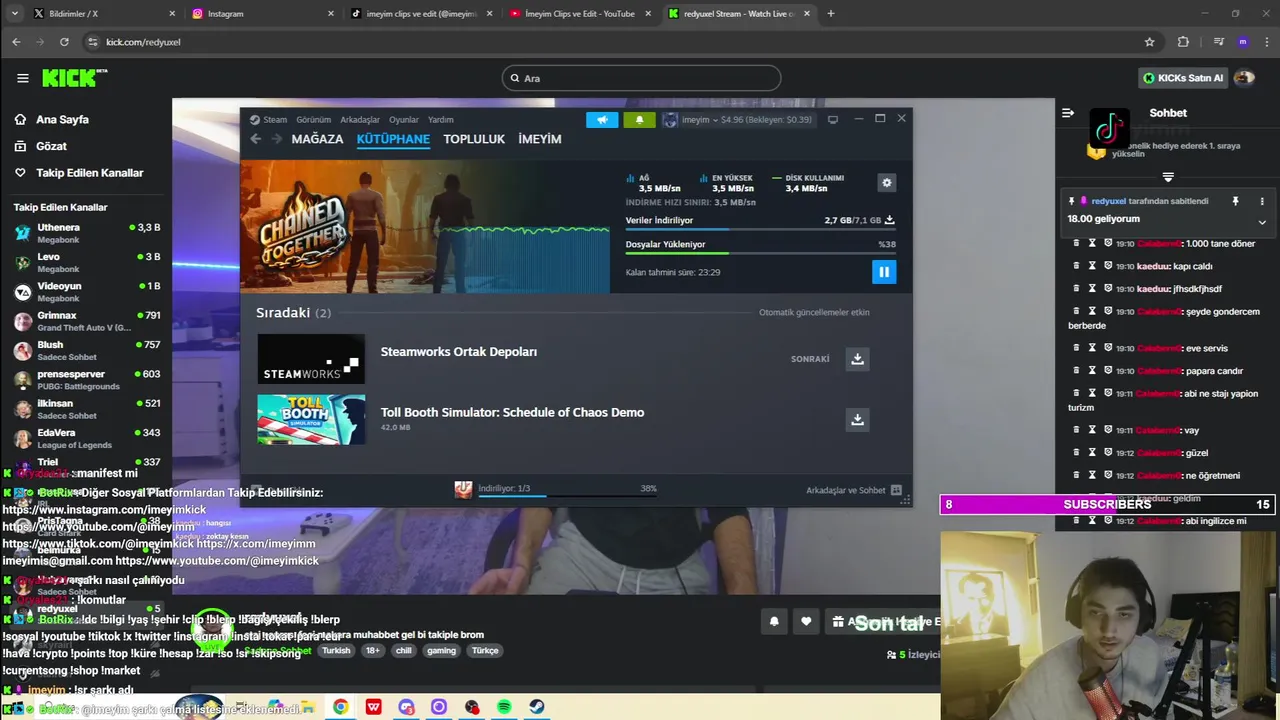Select the "Turkish" stream tag
This screenshot has height=720, width=1280.
tap(336, 650)
